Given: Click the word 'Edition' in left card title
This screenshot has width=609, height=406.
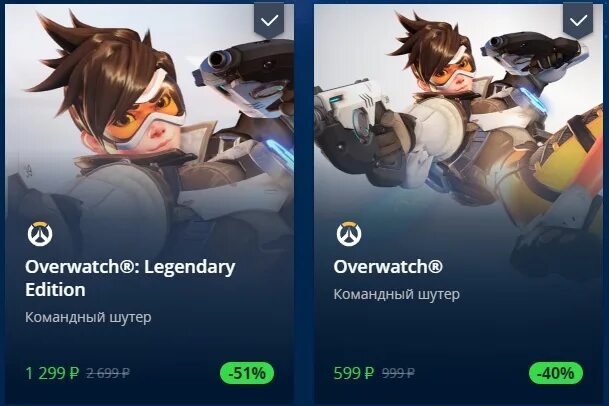Looking at the screenshot, I should (x=55, y=290).
